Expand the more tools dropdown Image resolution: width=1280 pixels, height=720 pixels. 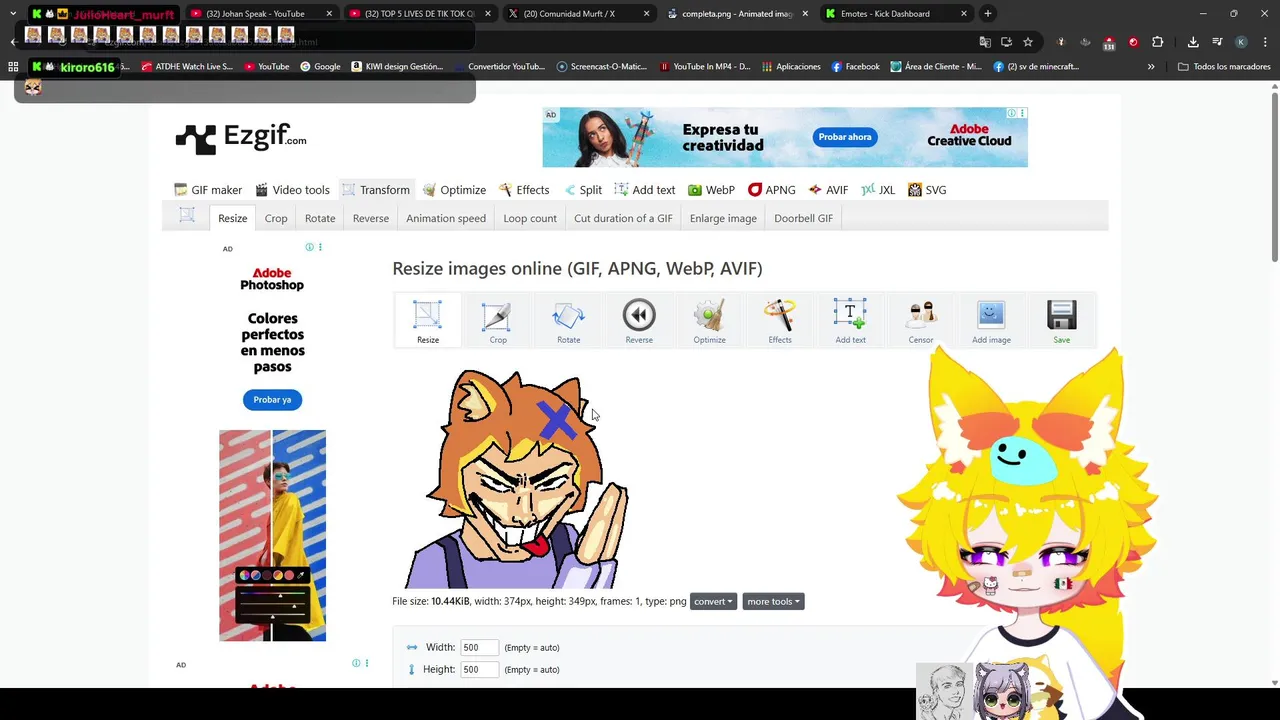click(x=773, y=601)
